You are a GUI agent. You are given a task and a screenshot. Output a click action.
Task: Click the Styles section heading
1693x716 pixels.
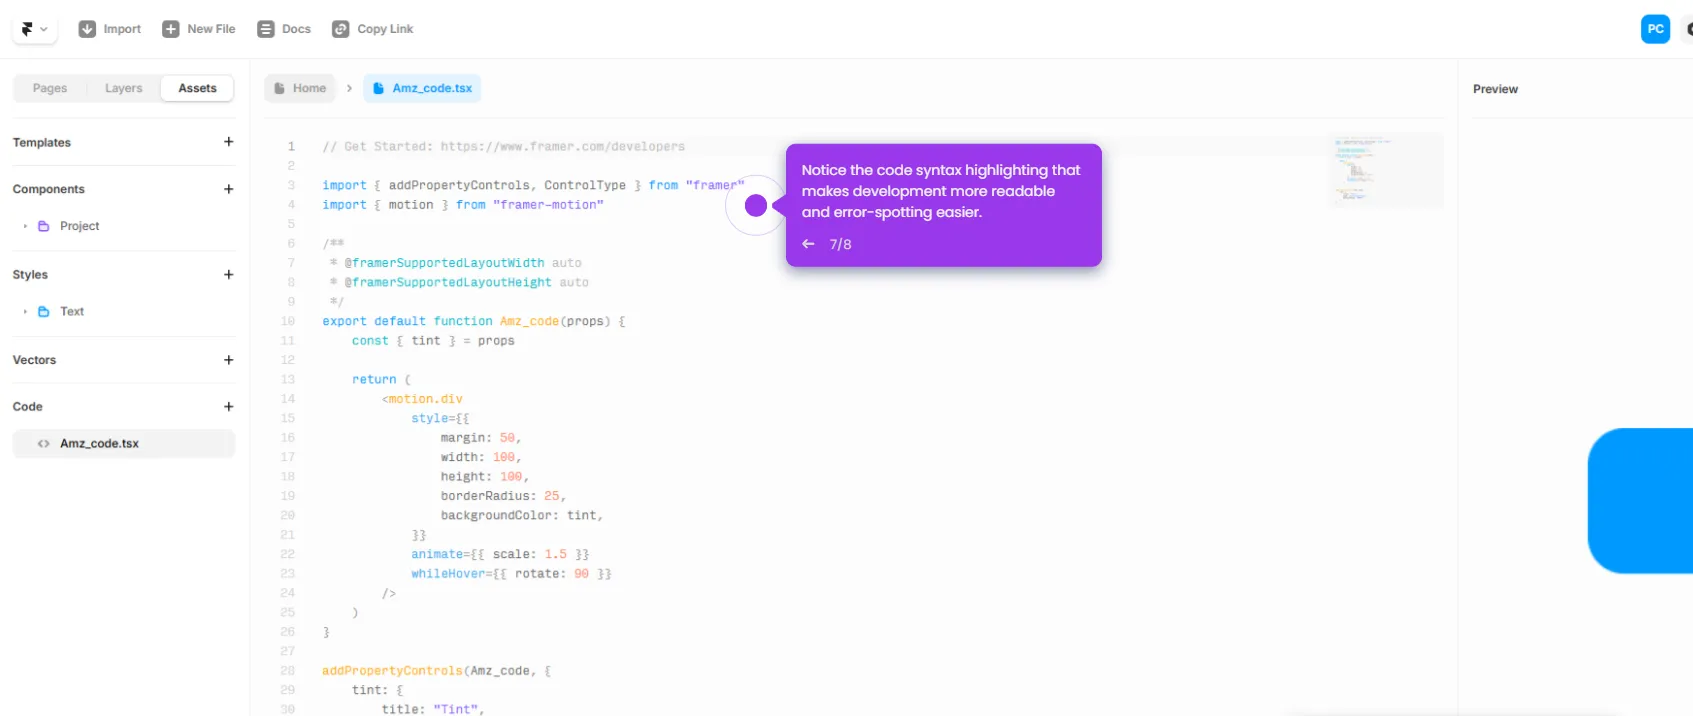pyautogui.click(x=30, y=274)
